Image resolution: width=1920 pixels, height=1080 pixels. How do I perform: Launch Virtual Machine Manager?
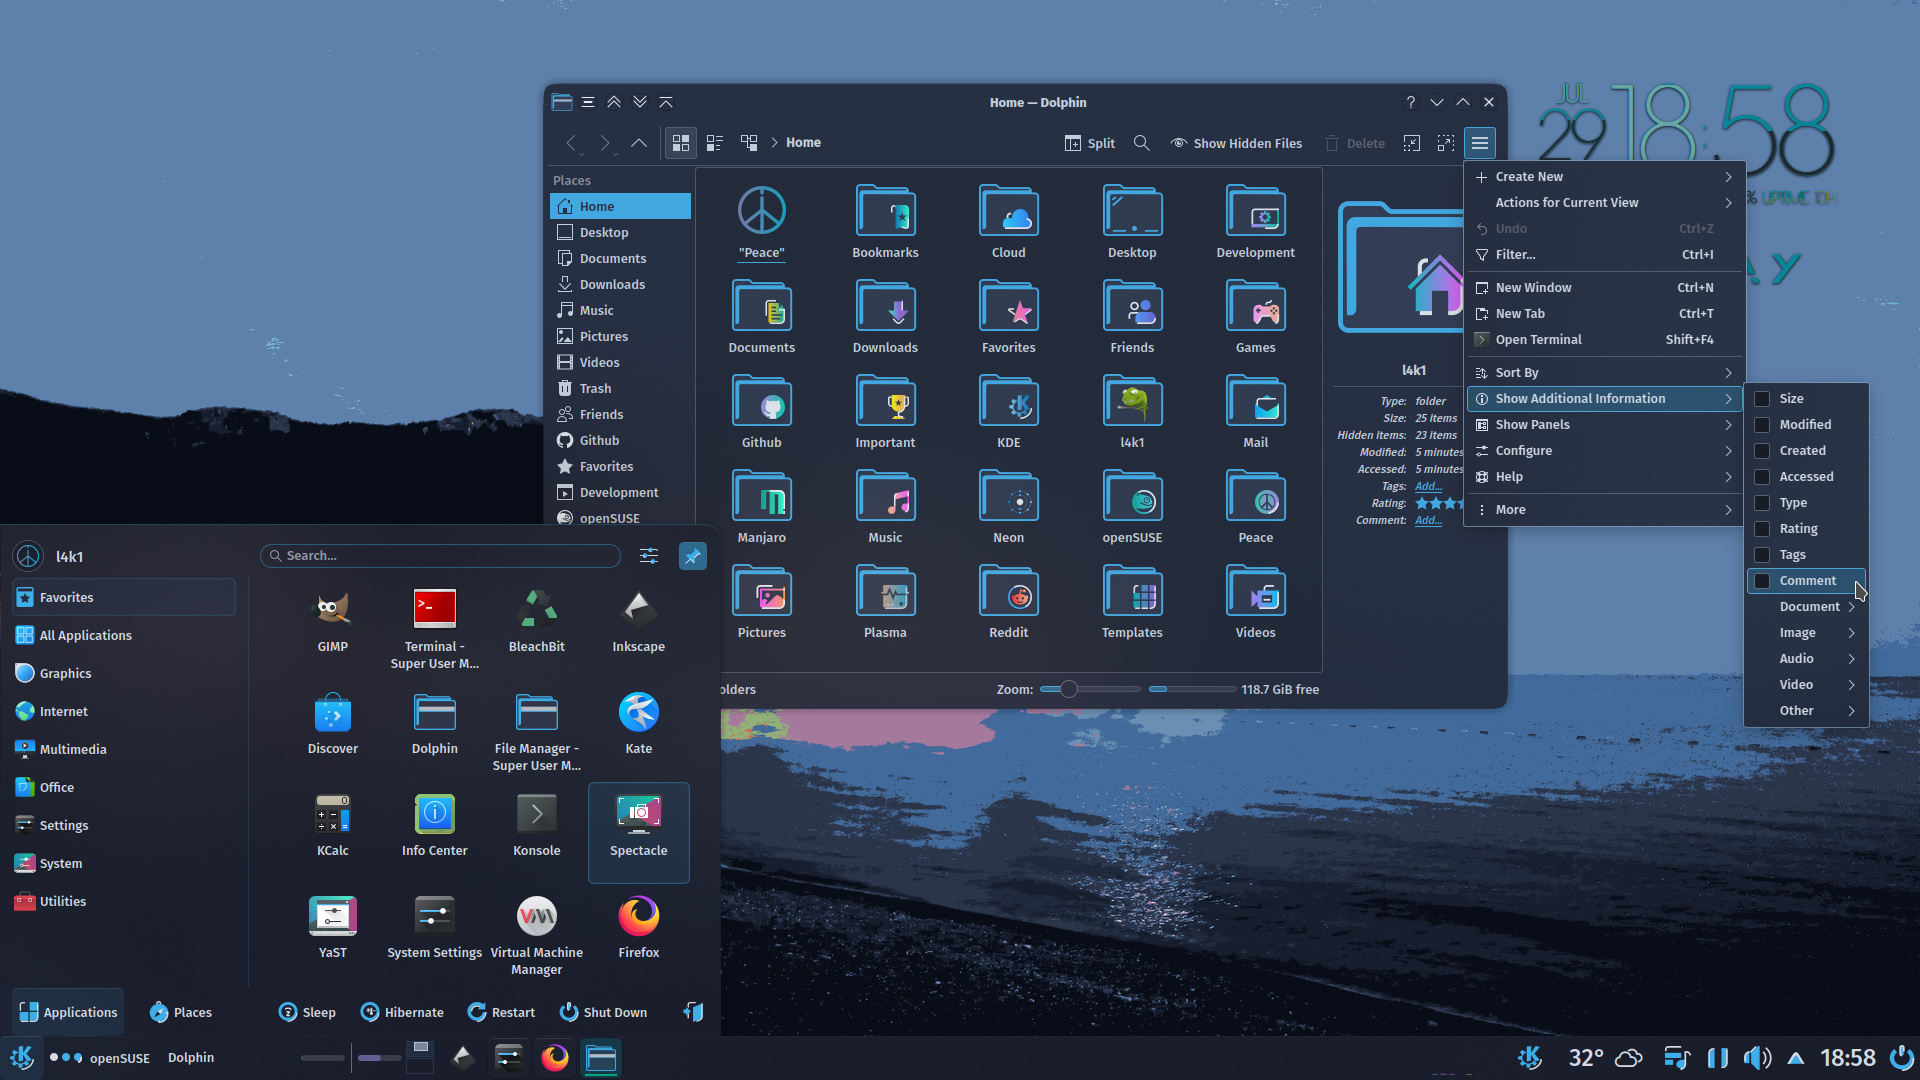(x=537, y=935)
